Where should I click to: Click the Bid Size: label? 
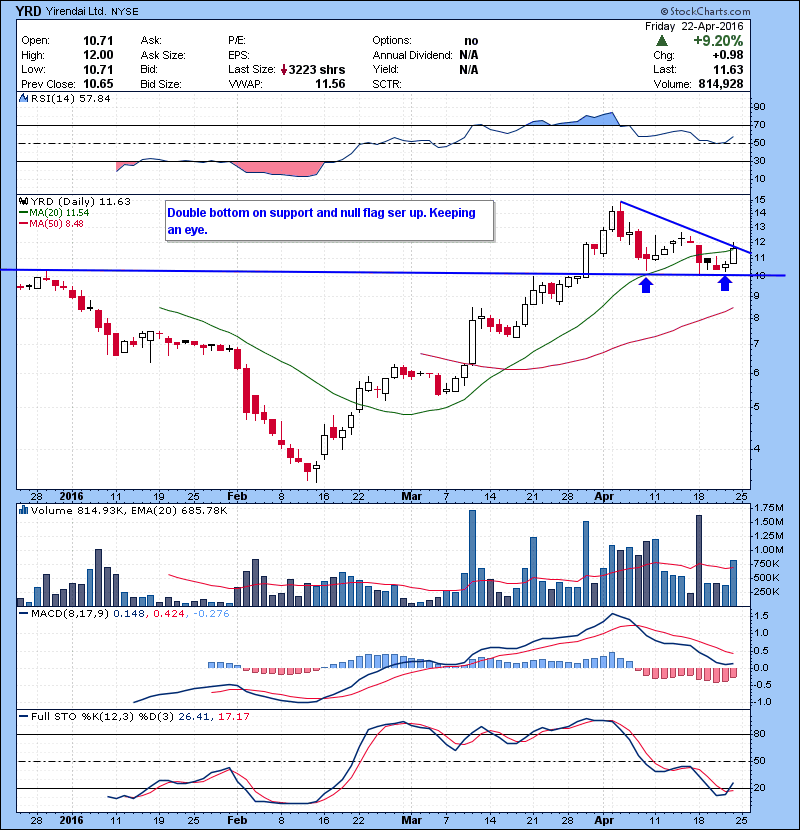pyautogui.click(x=161, y=84)
